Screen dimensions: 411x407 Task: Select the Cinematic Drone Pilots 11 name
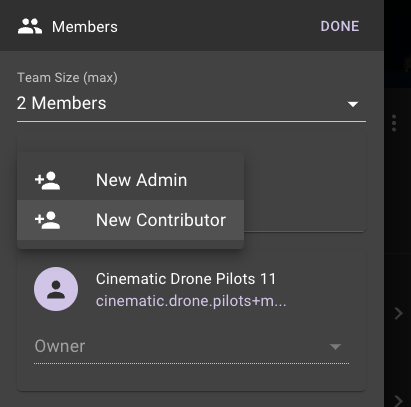point(186,279)
